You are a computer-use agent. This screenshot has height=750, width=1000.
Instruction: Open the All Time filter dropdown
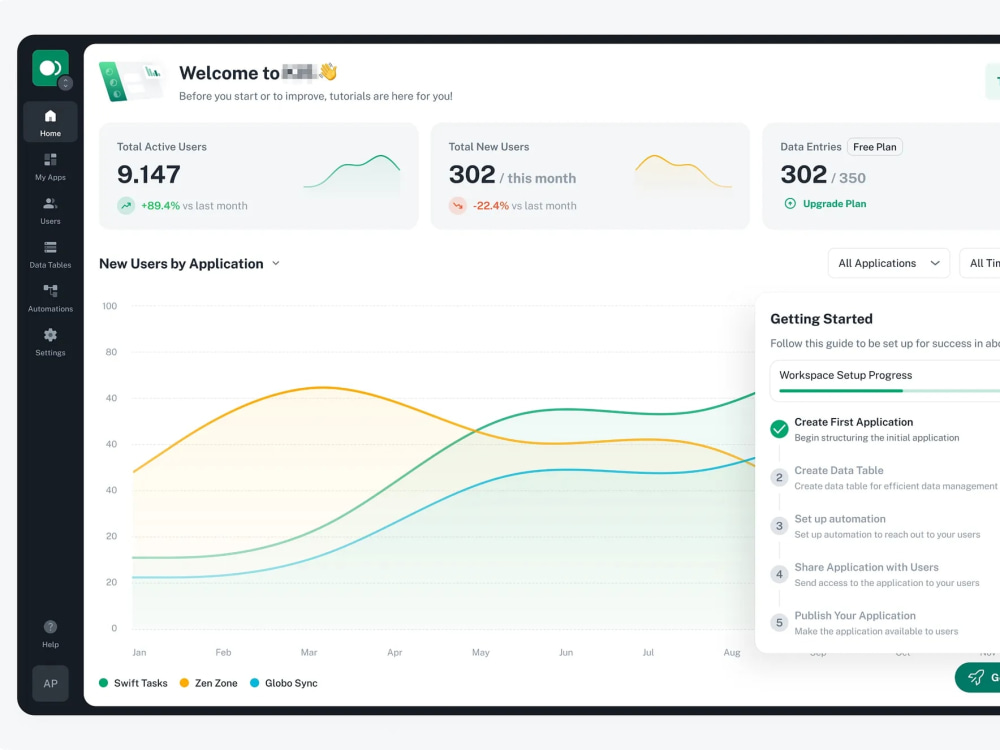coord(980,263)
